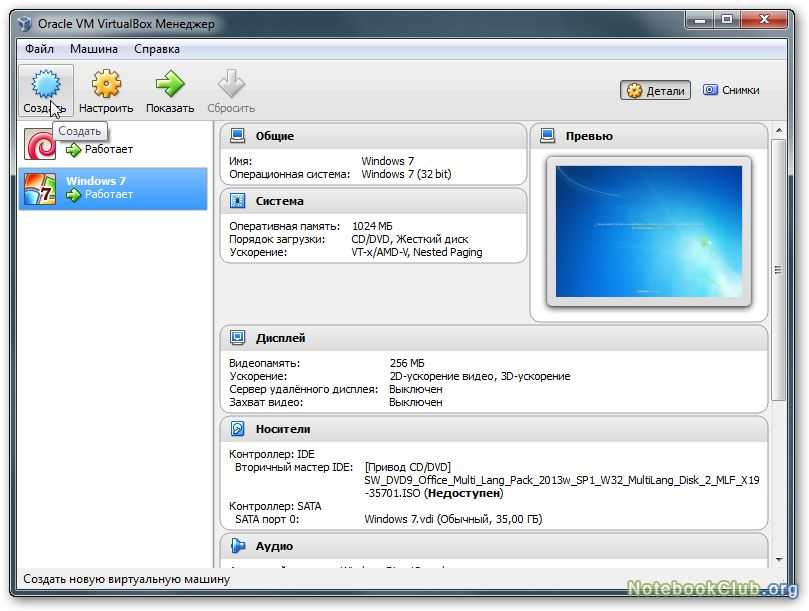The height and width of the screenshot is (611, 809).
Task: Click the 'Контроллер: IDE' label
Action: [x=271, y=454]
